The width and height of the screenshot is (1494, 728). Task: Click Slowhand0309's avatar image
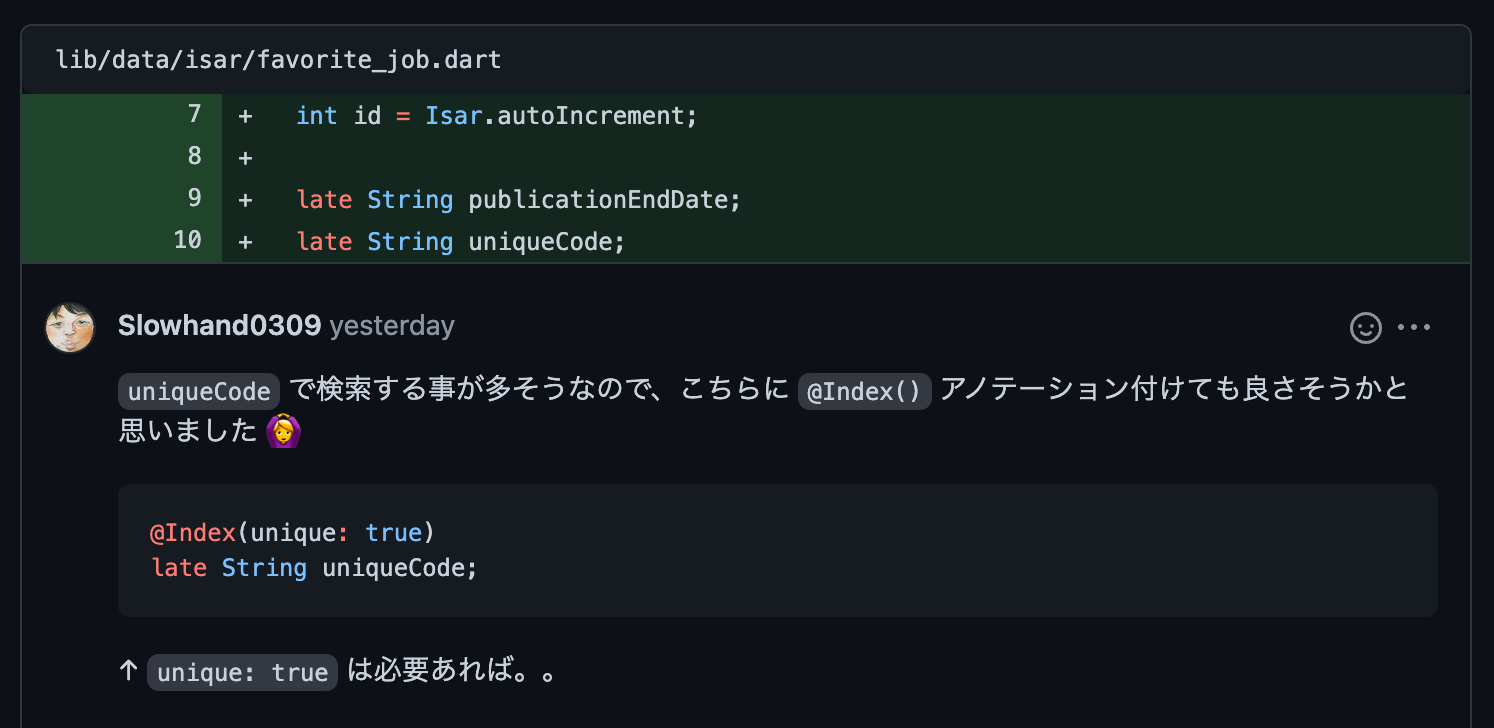[x=70, y=328]
